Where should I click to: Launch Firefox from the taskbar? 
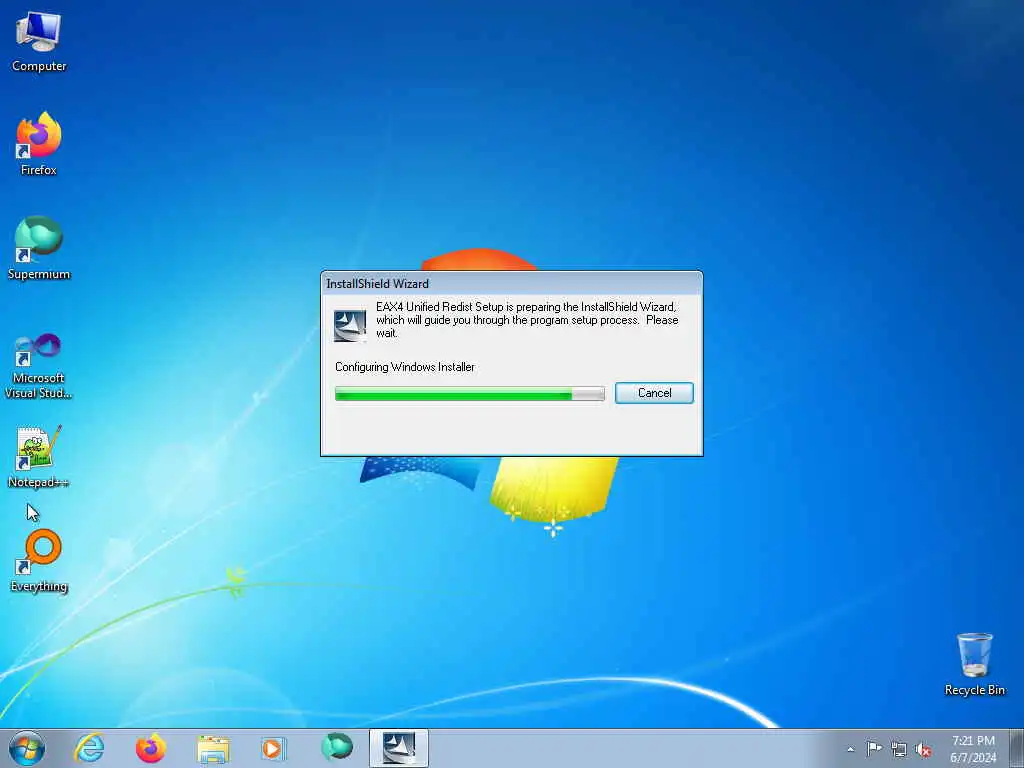pos(151,748)
